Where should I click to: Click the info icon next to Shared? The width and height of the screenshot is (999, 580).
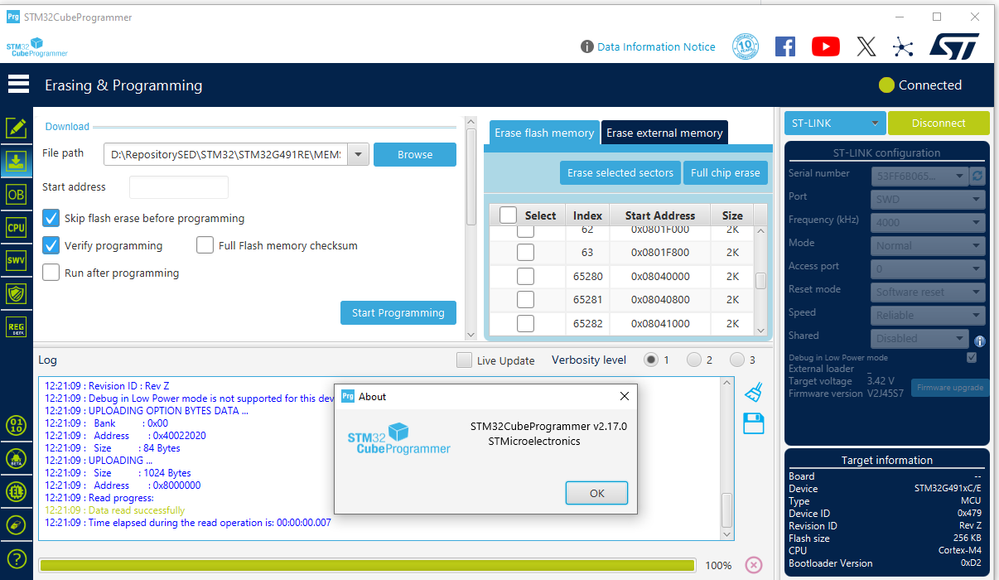[x=980, y=341]
